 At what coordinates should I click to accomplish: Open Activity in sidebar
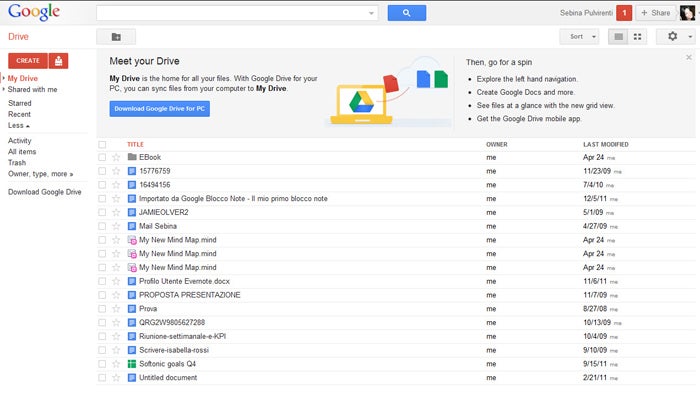point(20,141)
